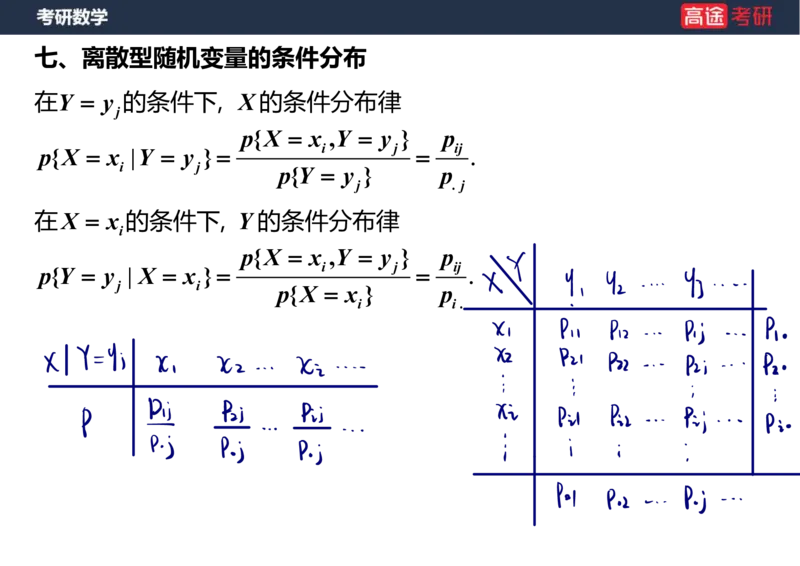800x566 pixels.
Task: Click the x2 row label in right table
Action: click(x=505, y=358)
